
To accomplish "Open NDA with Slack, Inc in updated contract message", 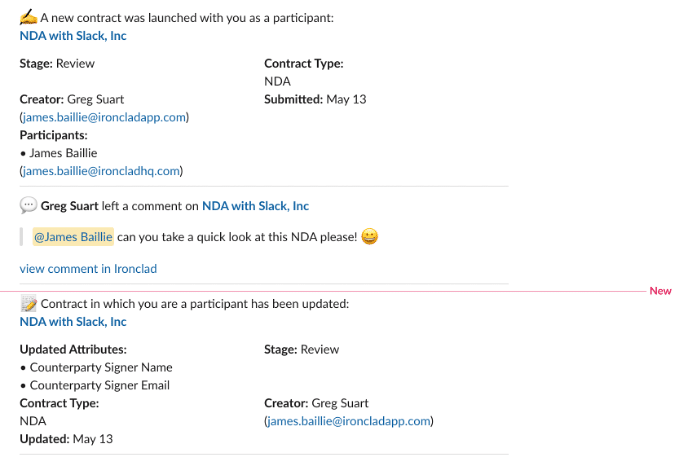I will click(73, 322).
